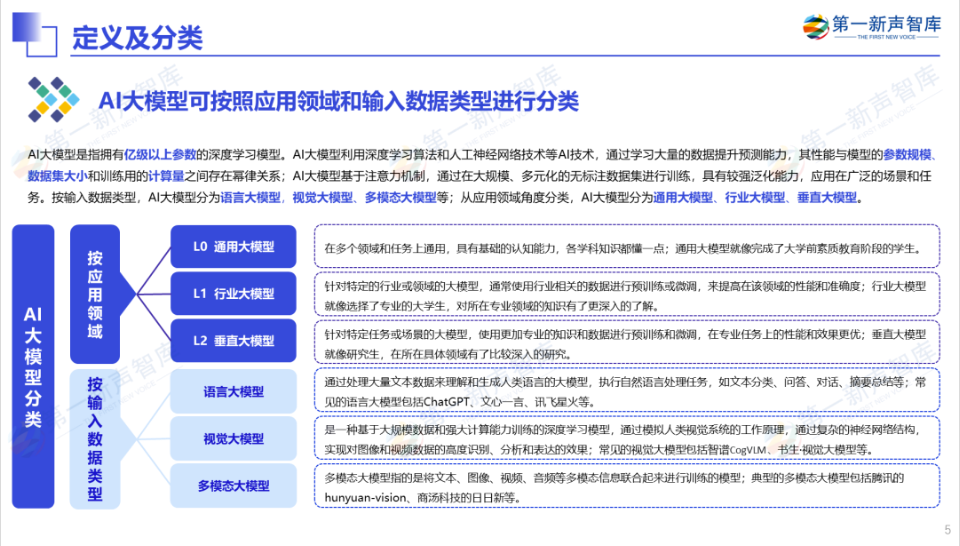Click the description mentioning ChatGPT、文心一言
This screenshot has height=546, width=960.
[x=627, y=391]
